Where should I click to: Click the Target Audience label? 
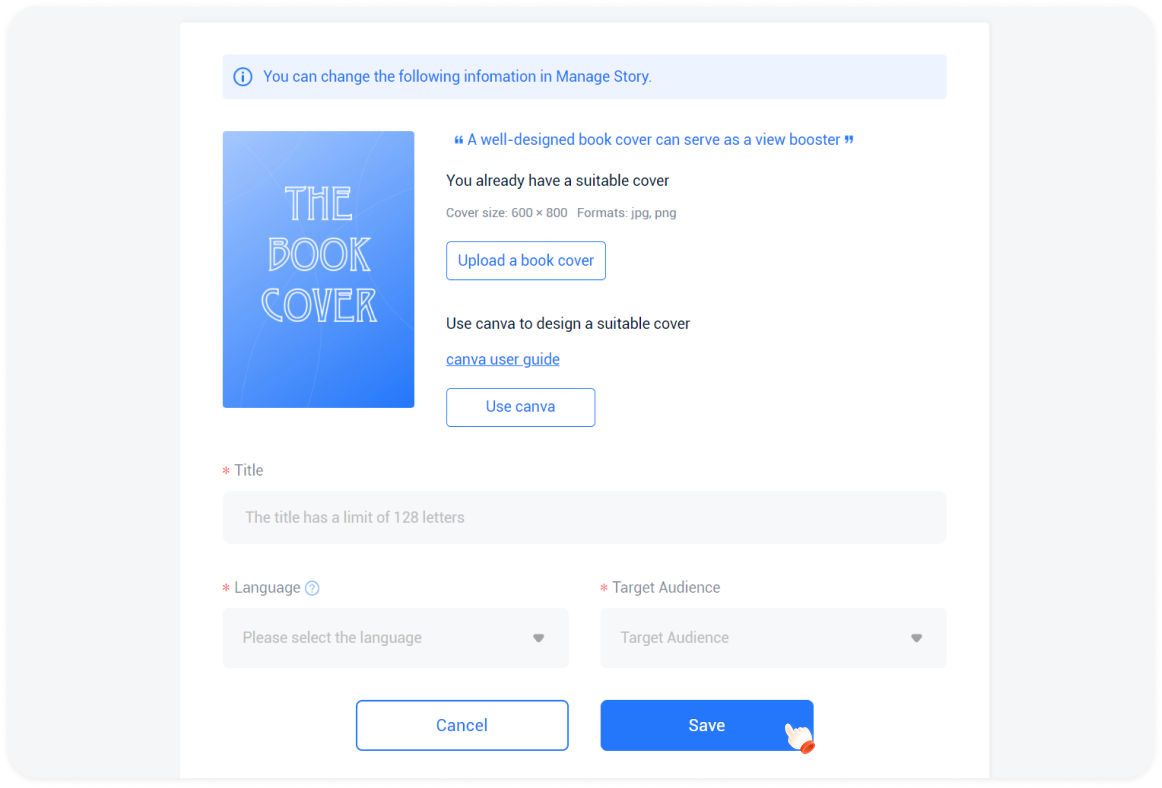665,587
